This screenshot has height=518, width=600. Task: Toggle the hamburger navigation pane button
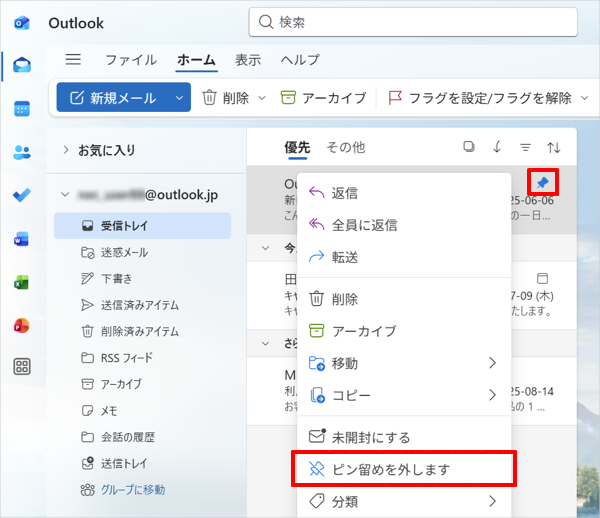point(73,60)
